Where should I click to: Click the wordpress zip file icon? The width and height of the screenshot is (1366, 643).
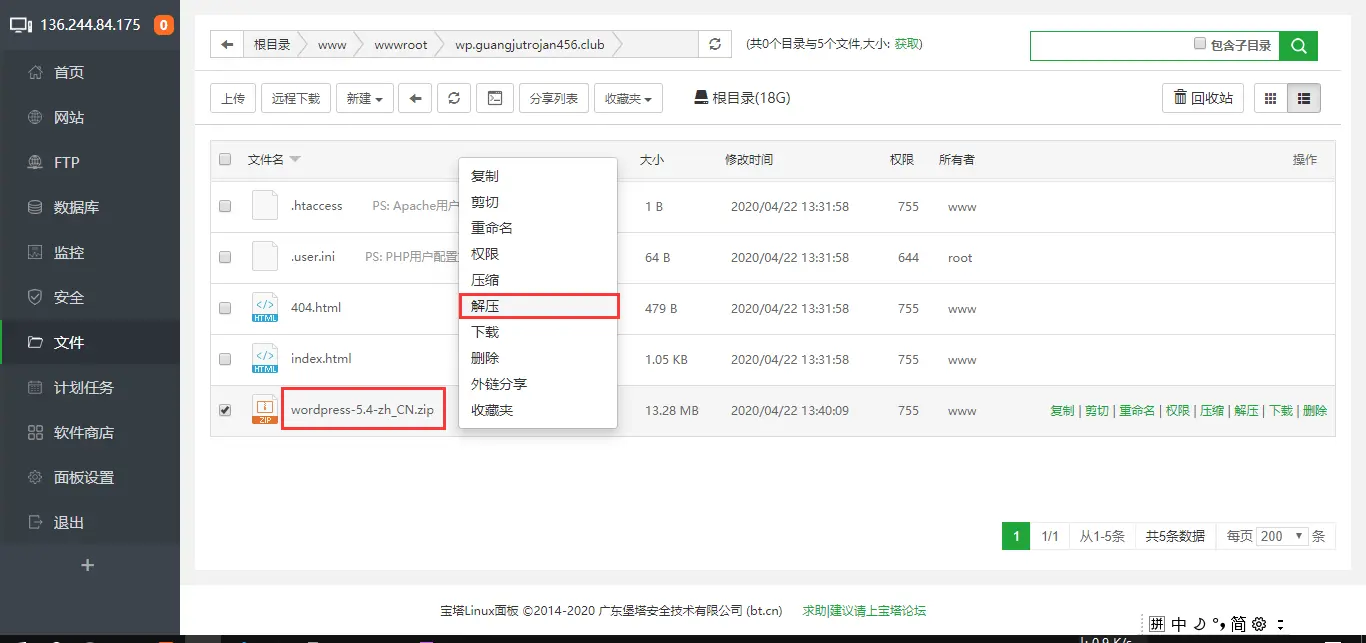pos(265,409)
